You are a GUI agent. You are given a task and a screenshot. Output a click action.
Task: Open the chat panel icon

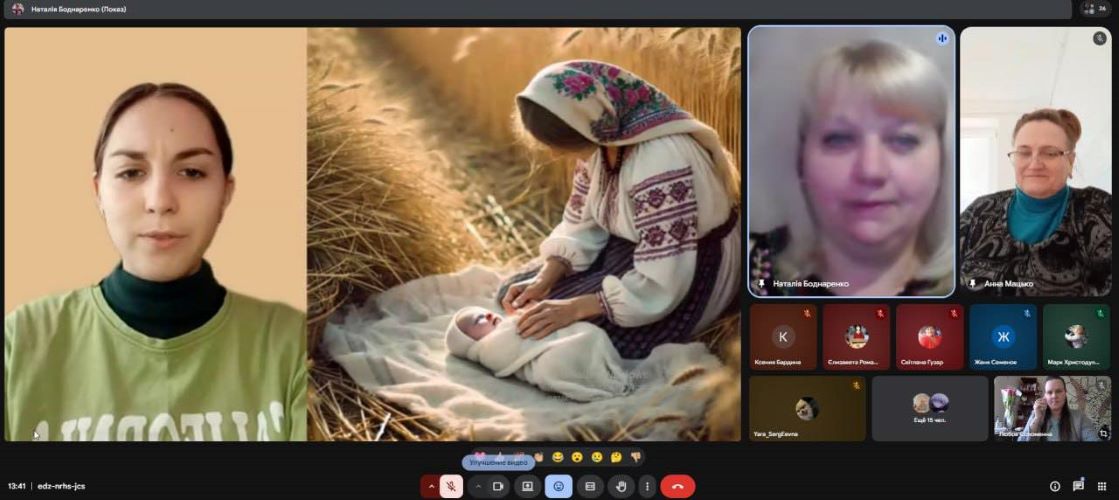click(x=1078, y=486)
